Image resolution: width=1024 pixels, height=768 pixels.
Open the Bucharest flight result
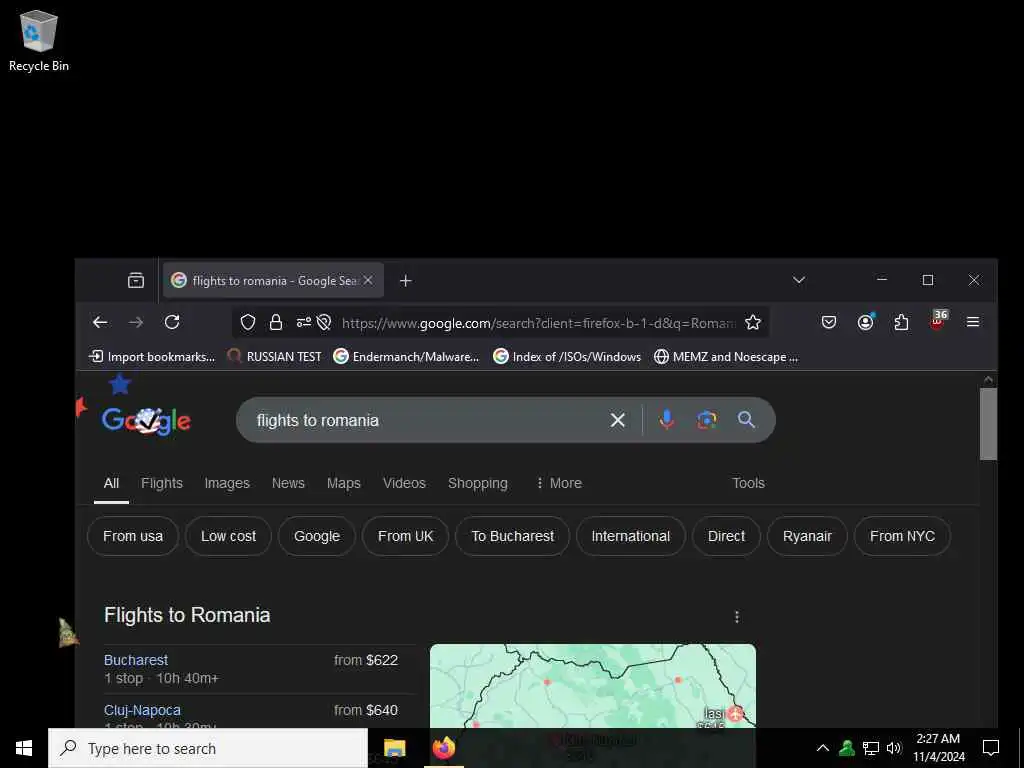pos(136,660)
